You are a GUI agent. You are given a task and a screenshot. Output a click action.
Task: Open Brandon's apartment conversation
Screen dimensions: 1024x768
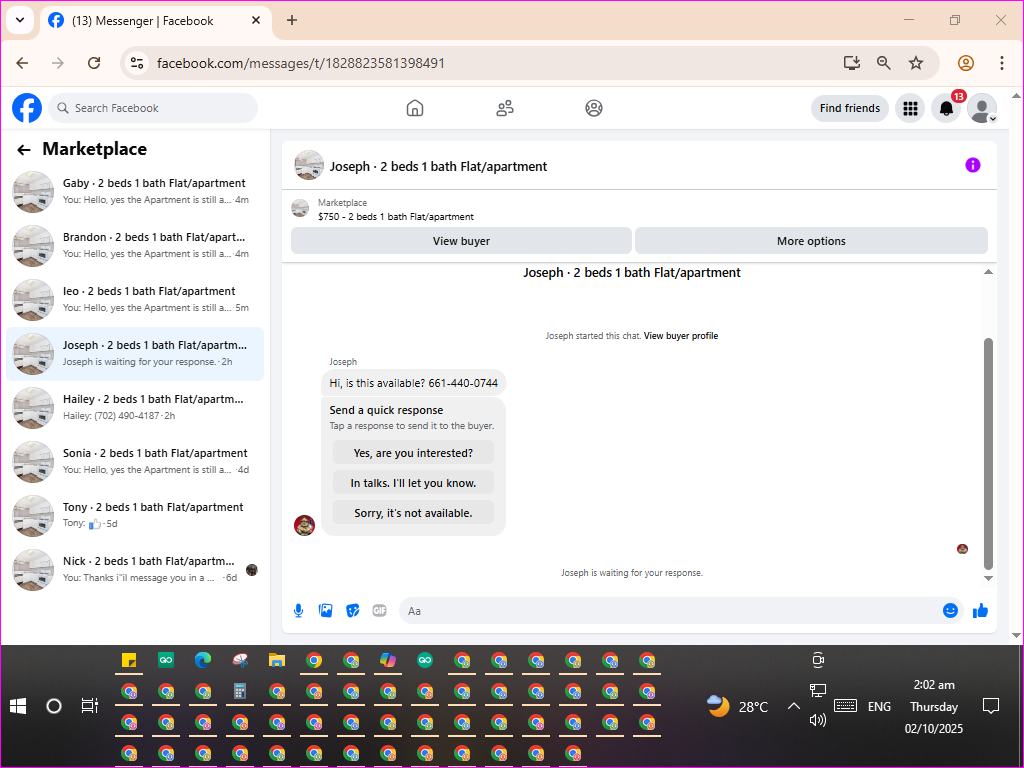[x=135, y=246]
